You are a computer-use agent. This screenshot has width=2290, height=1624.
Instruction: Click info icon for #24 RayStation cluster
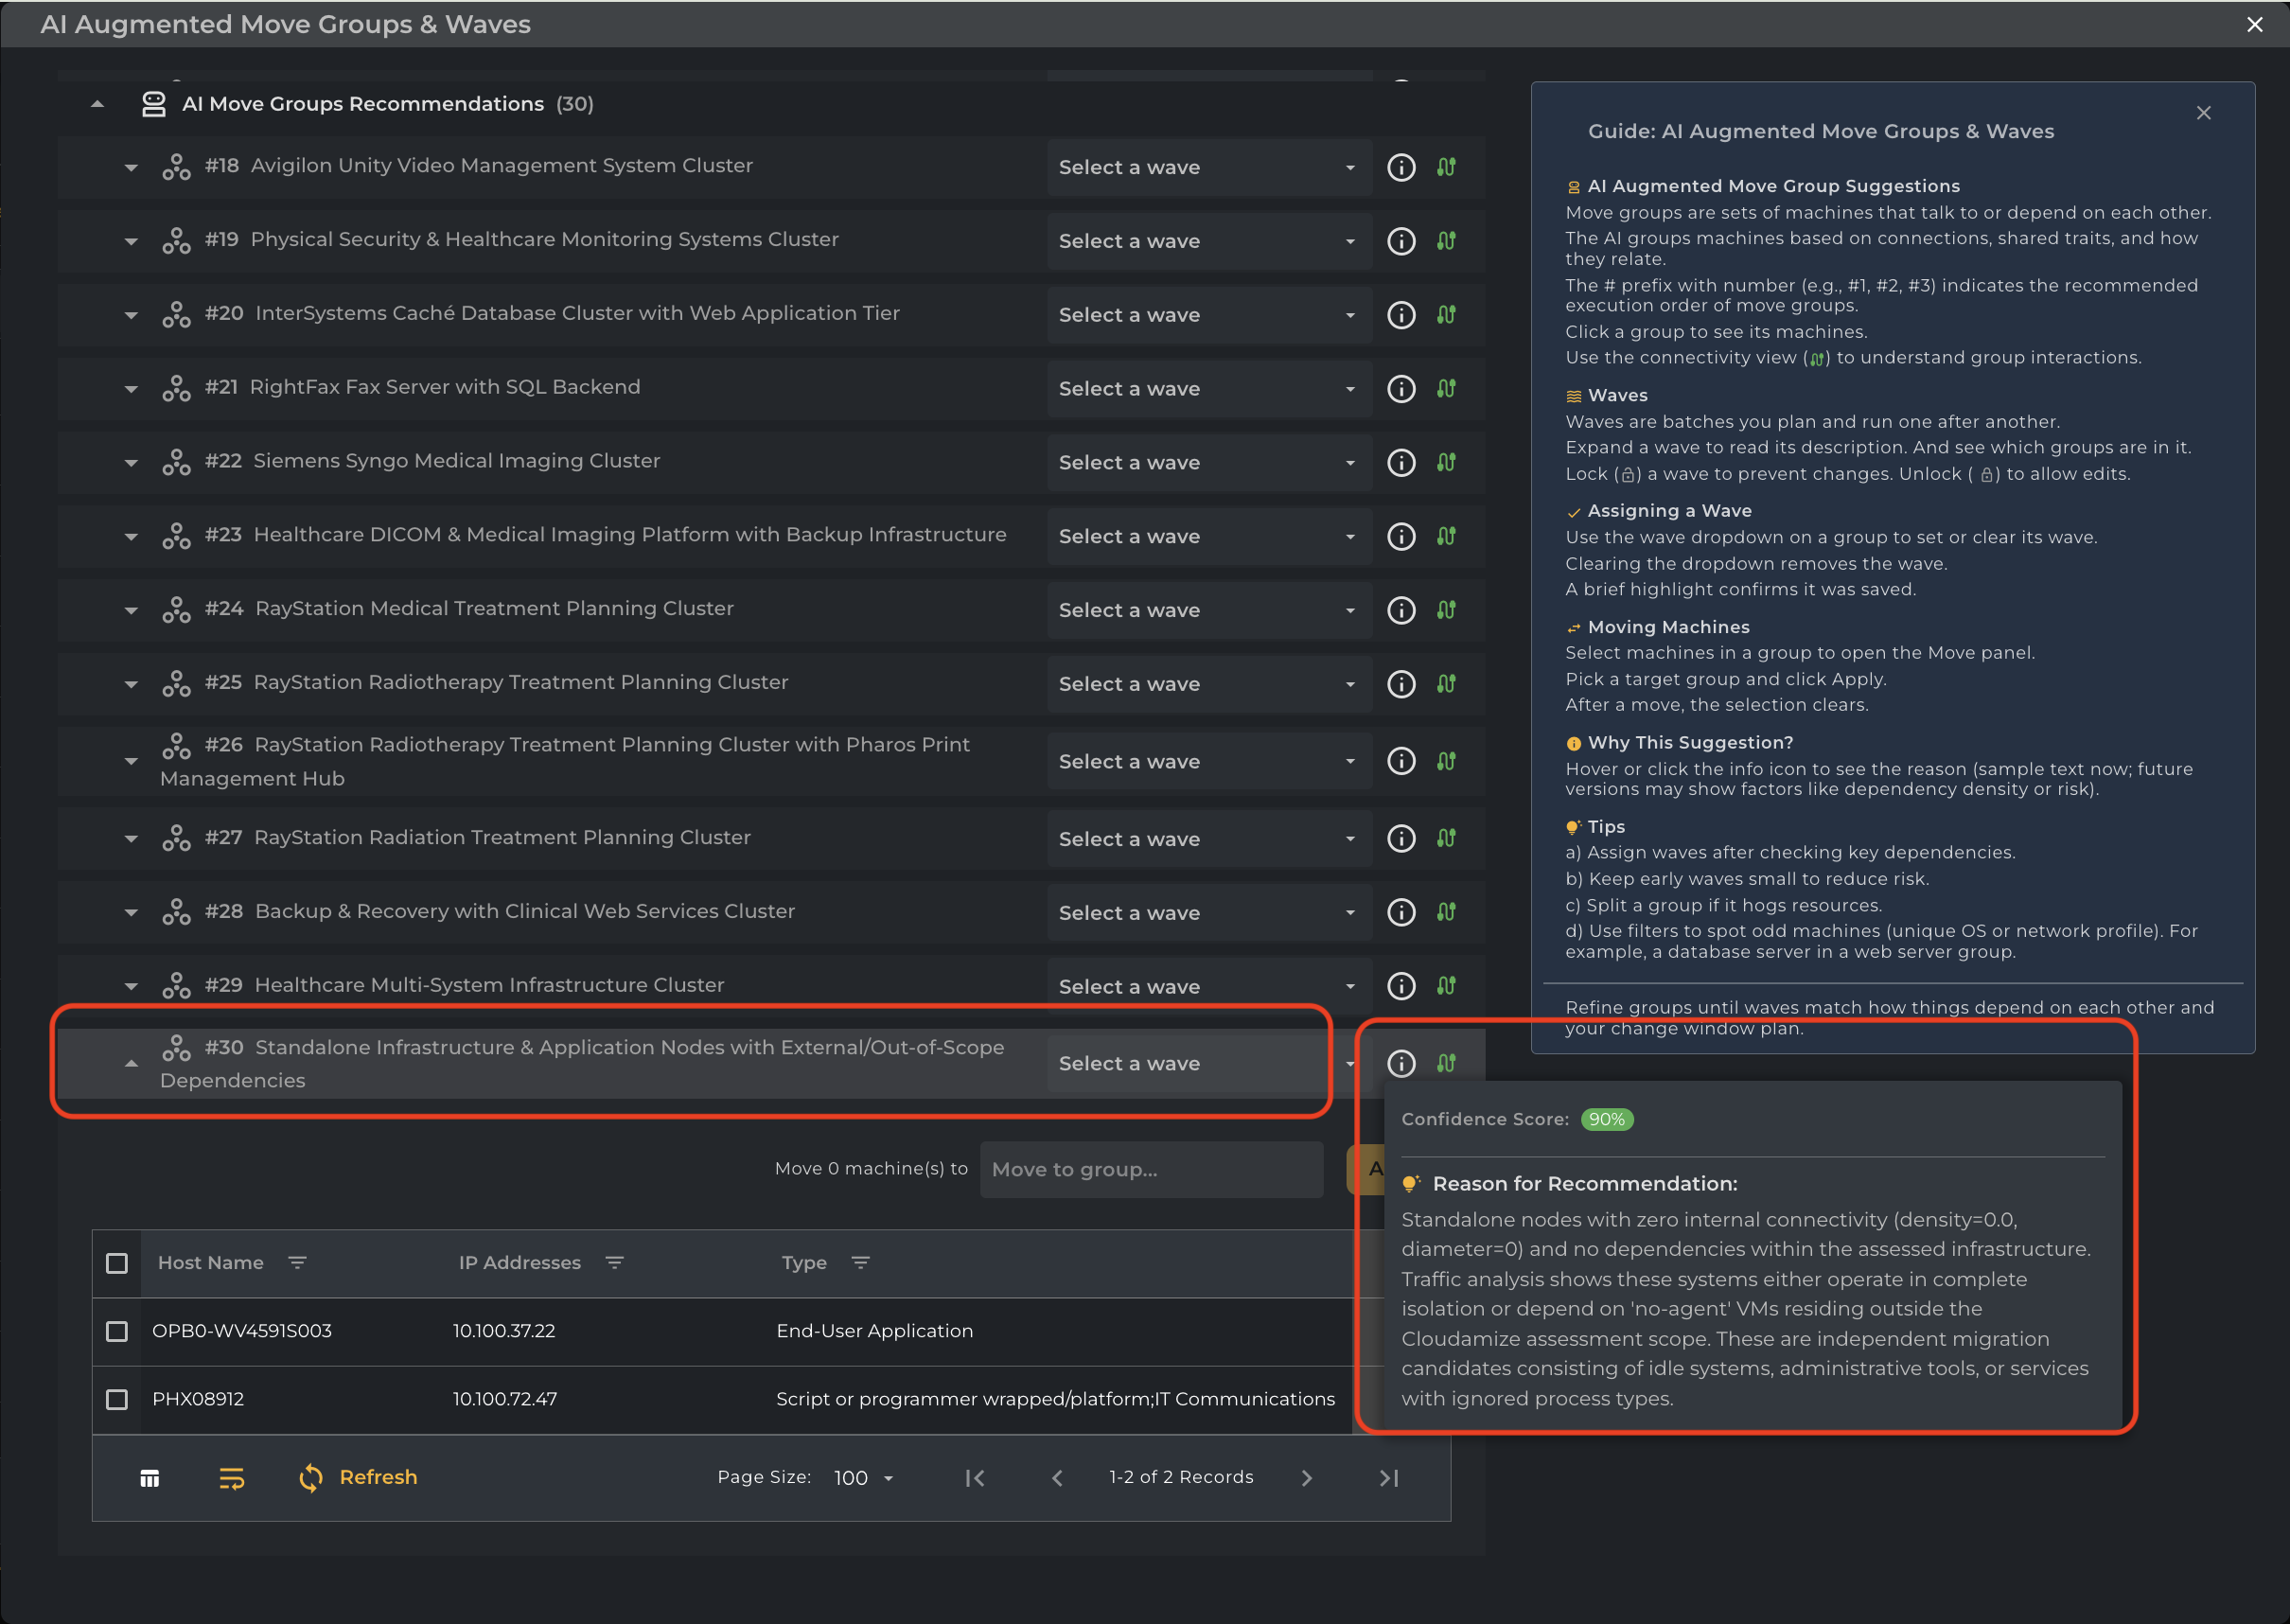coord(1401,610)
